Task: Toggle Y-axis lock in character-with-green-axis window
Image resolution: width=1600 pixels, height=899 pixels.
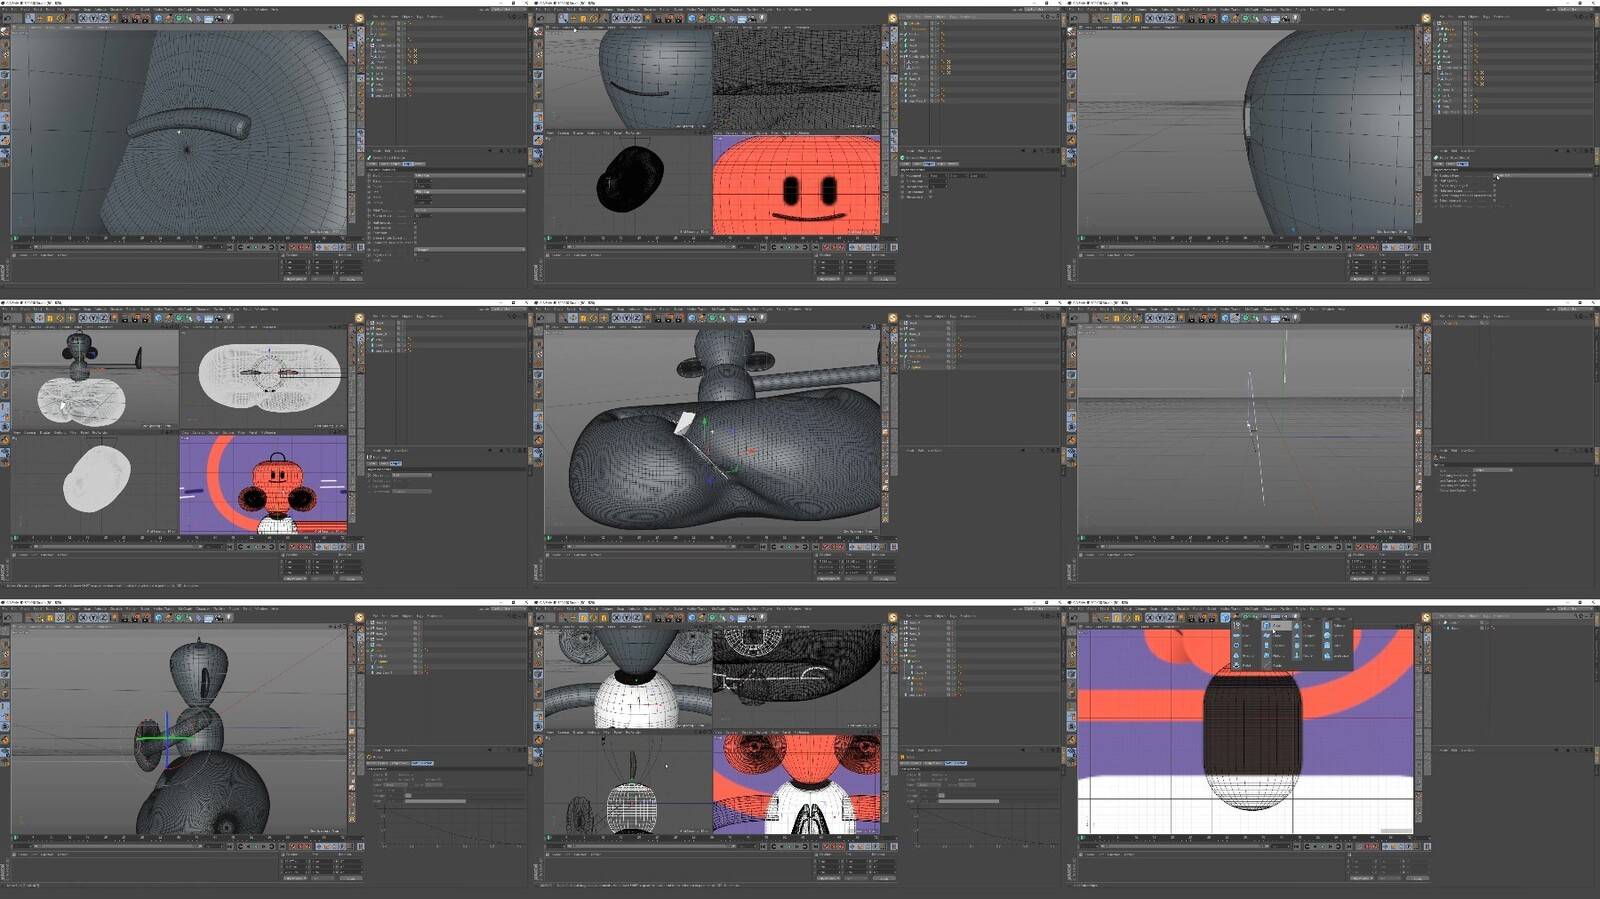Action: pyautogui.click(x=94, y=618)
